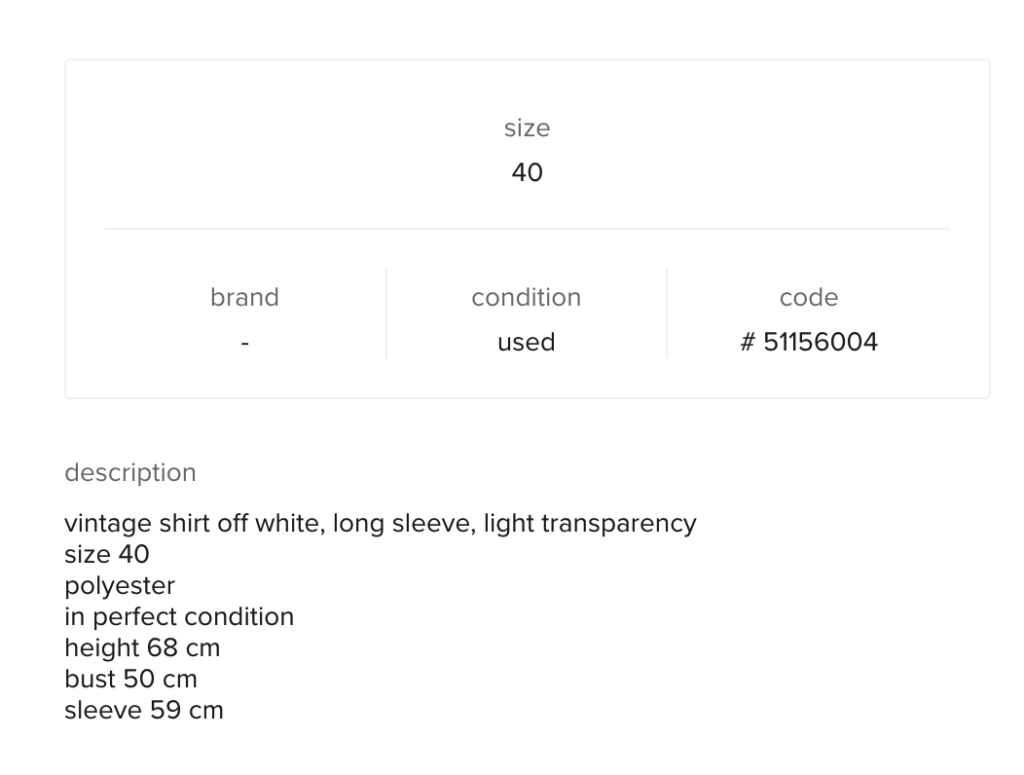Image resolution: width=1024 pixels, height=775 pixels.
Task: Click the used condition value
Action: coord(526,343)
